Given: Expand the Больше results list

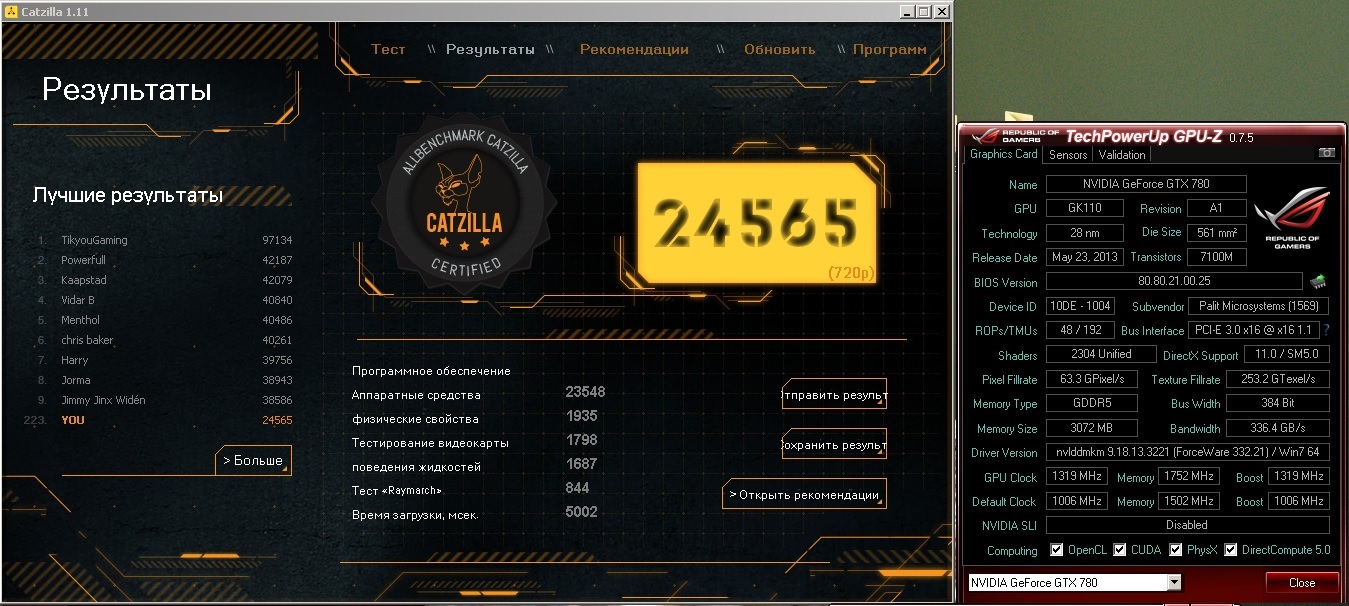Looking at the screenshot, I should coord(253,461).
